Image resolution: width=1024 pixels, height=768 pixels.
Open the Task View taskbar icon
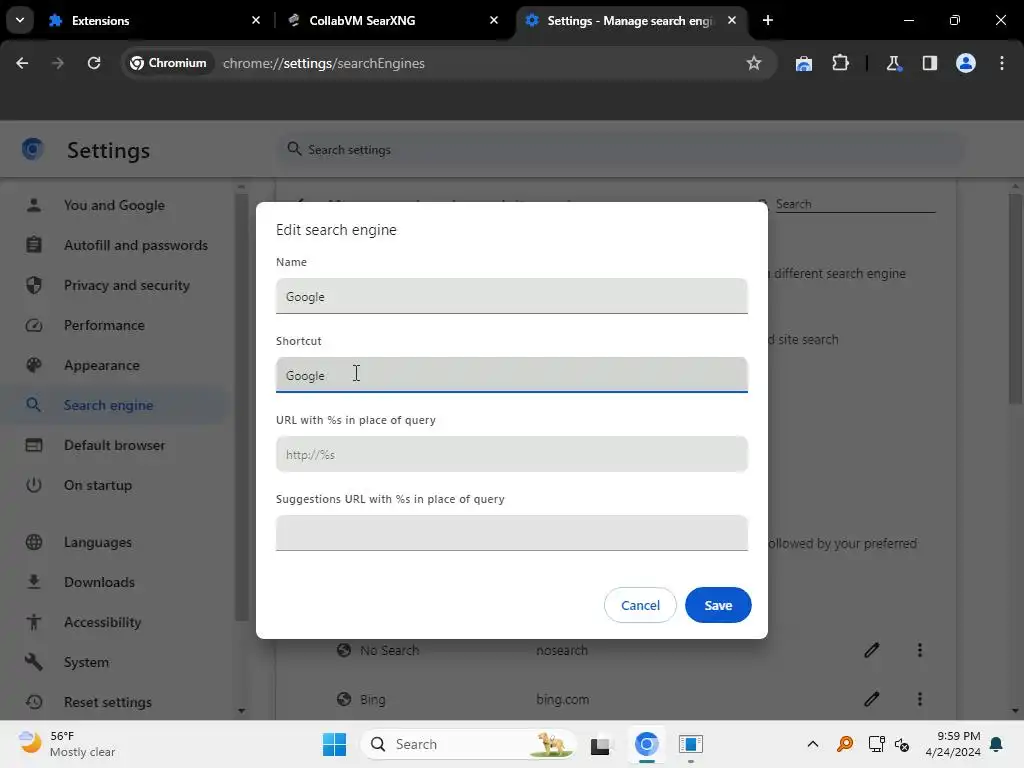click(x=600, y=744)
